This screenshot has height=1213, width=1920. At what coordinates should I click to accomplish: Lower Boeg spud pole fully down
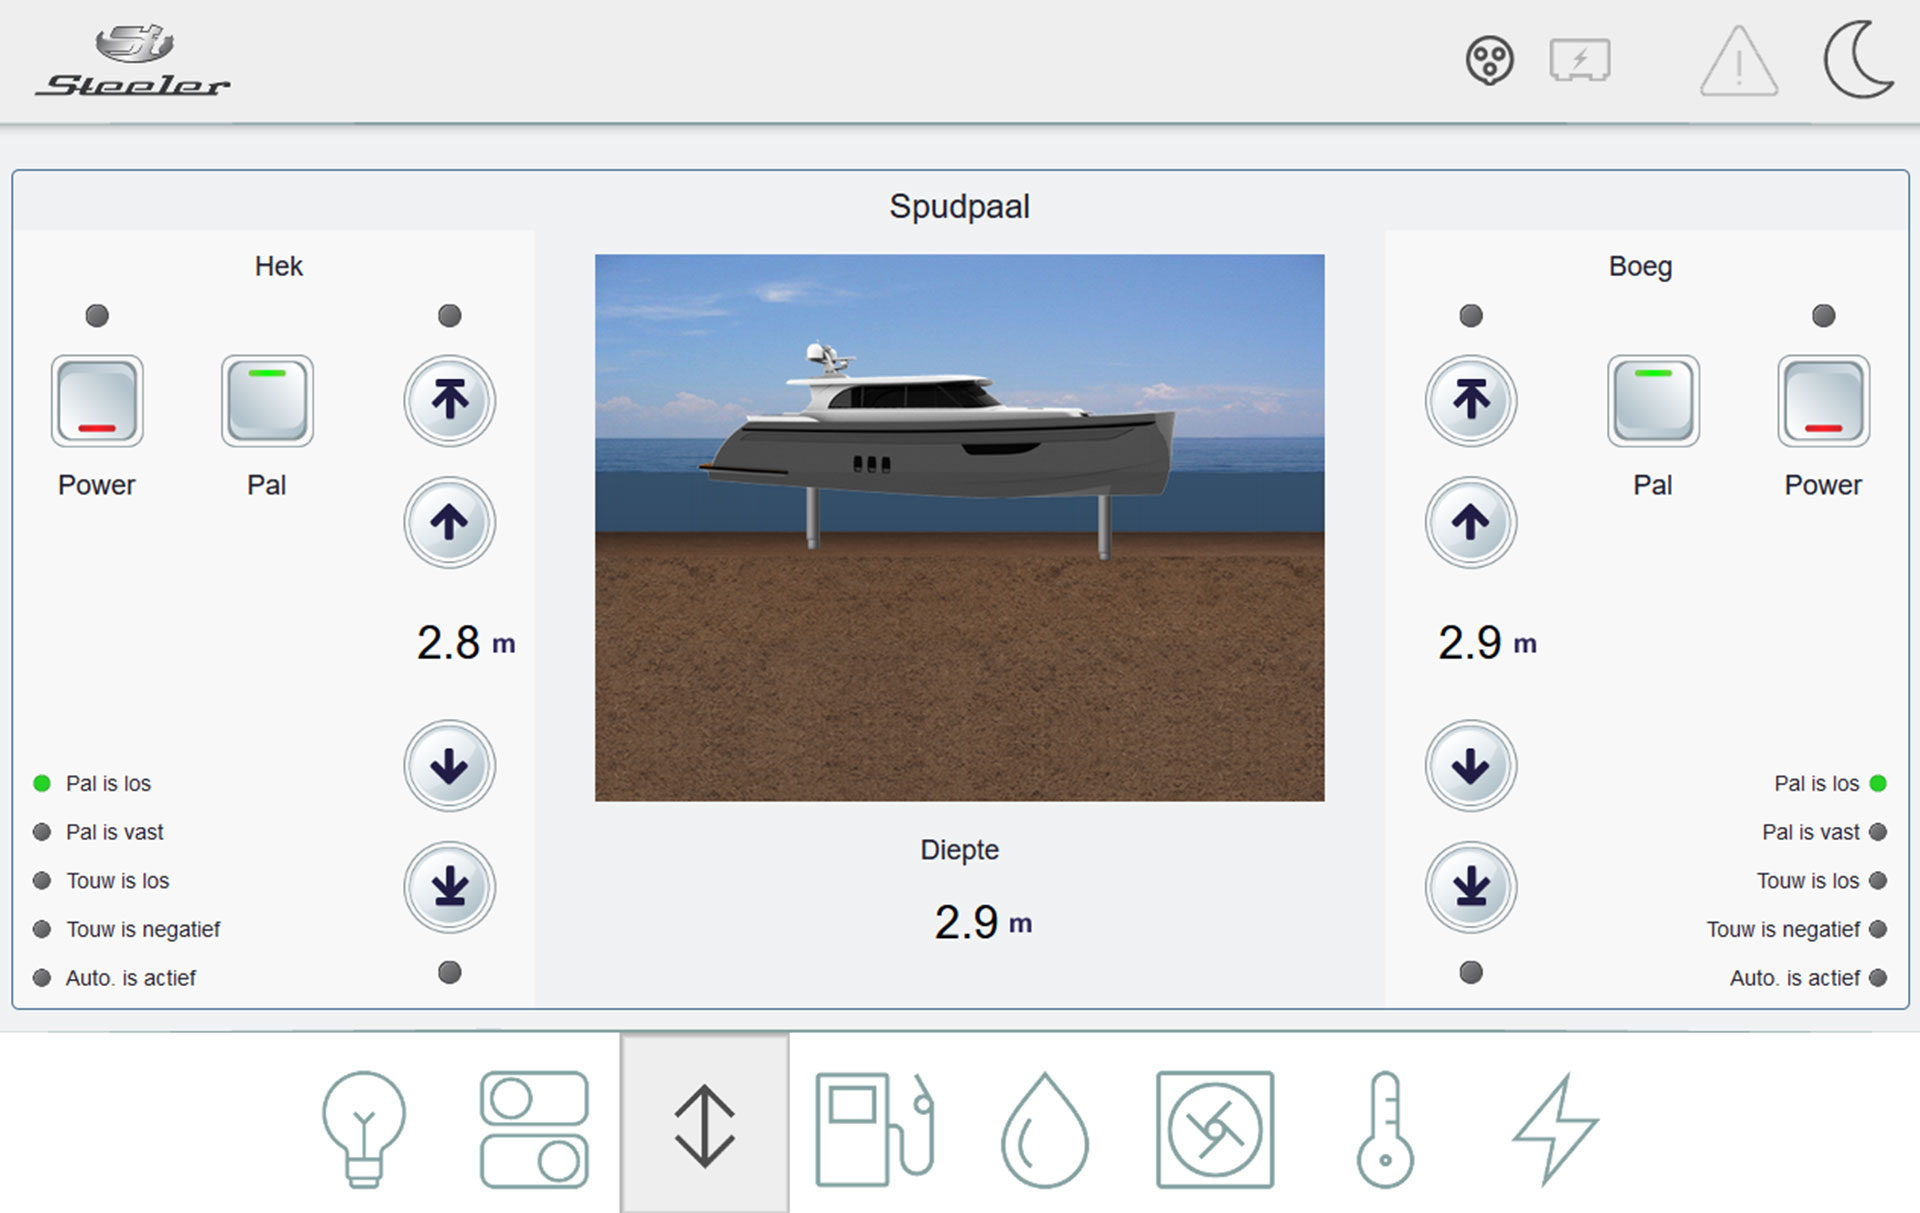coord(1471,887)
